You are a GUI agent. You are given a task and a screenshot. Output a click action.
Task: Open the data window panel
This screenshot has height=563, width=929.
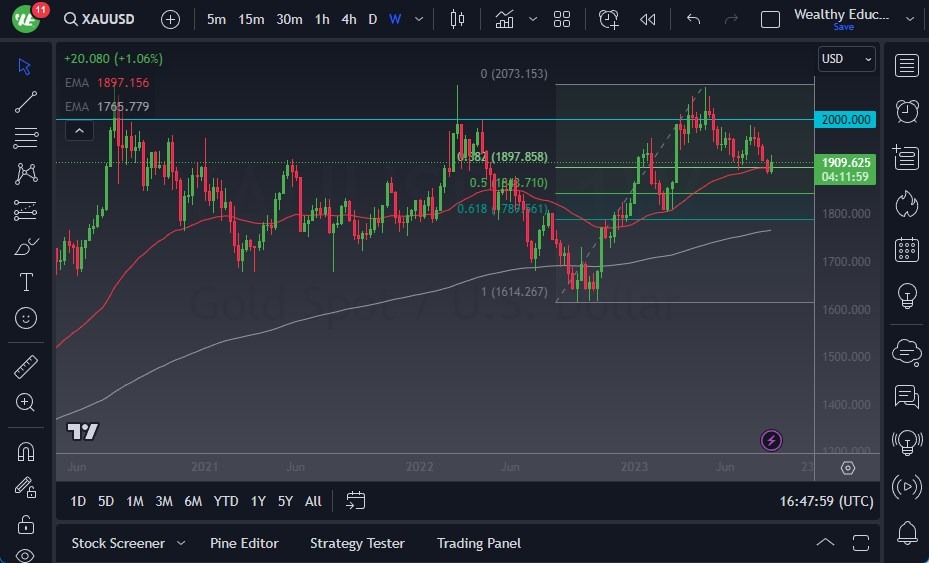(x=906, y=158)
